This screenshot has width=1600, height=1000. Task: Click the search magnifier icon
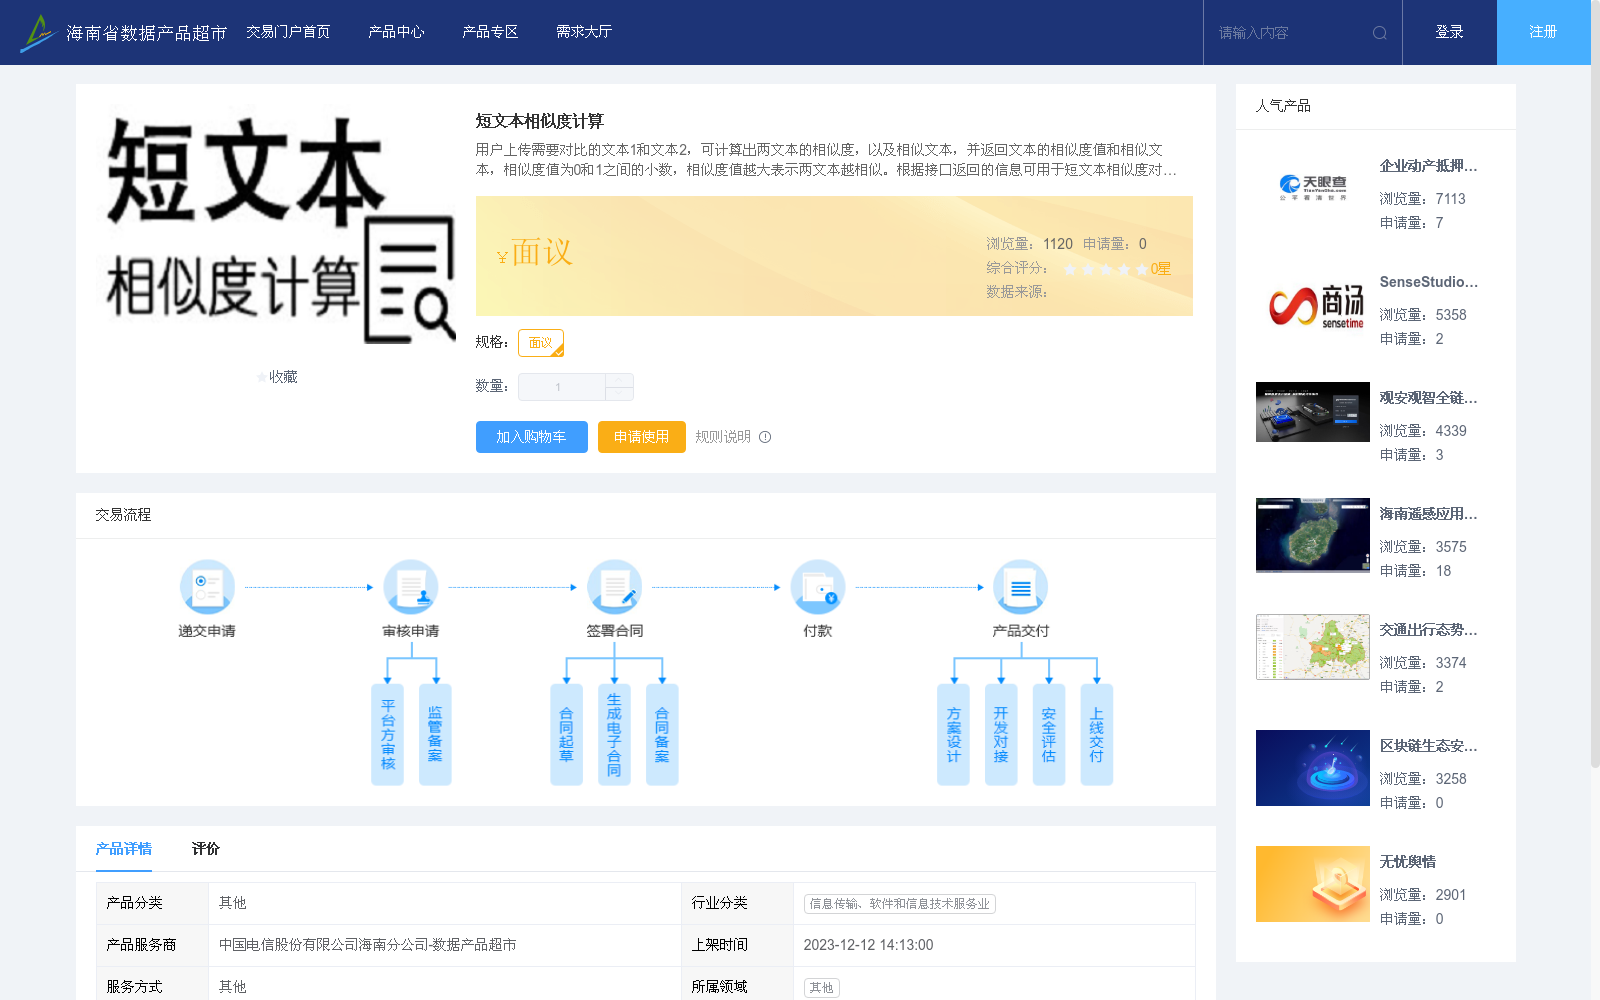tap(1380, 33)
